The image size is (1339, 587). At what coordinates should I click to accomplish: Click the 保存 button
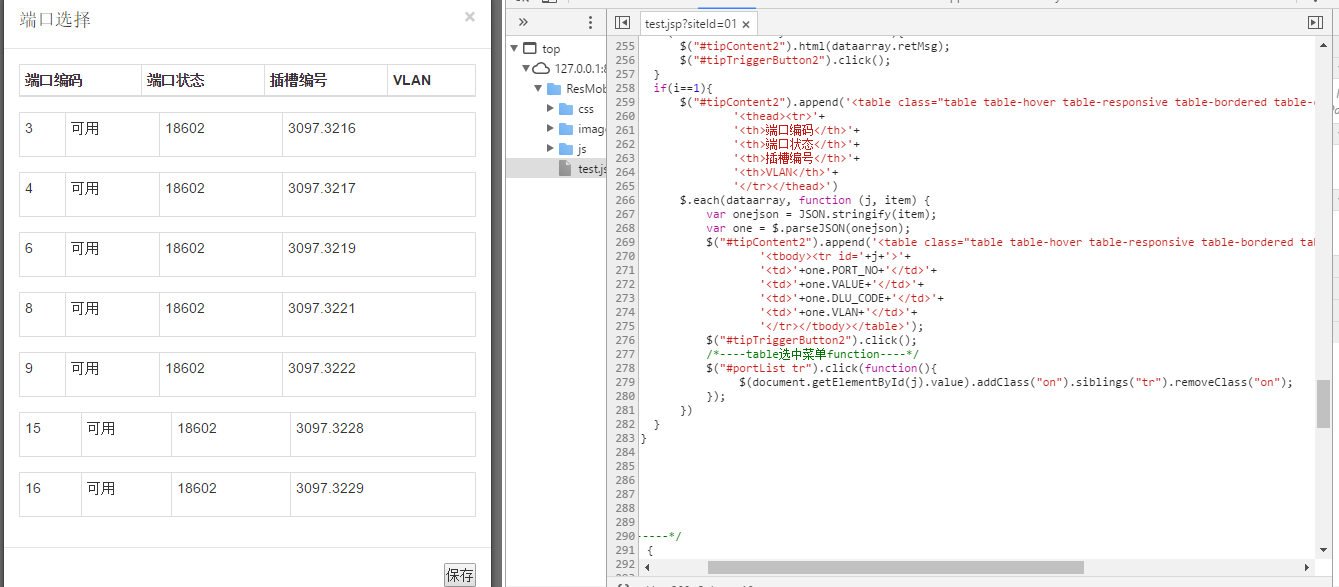click(460, 575)
